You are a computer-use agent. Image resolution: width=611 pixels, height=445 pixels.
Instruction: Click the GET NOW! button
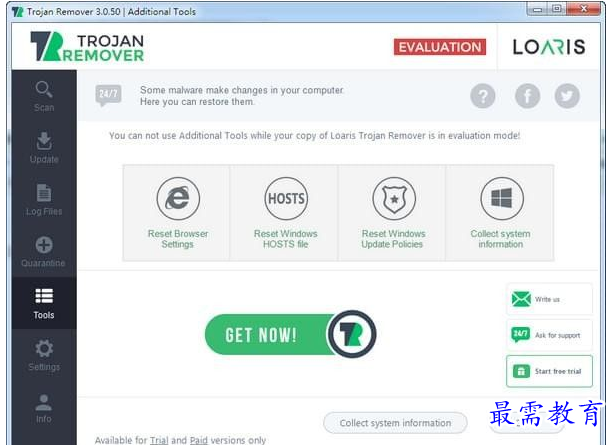(290, 334)
